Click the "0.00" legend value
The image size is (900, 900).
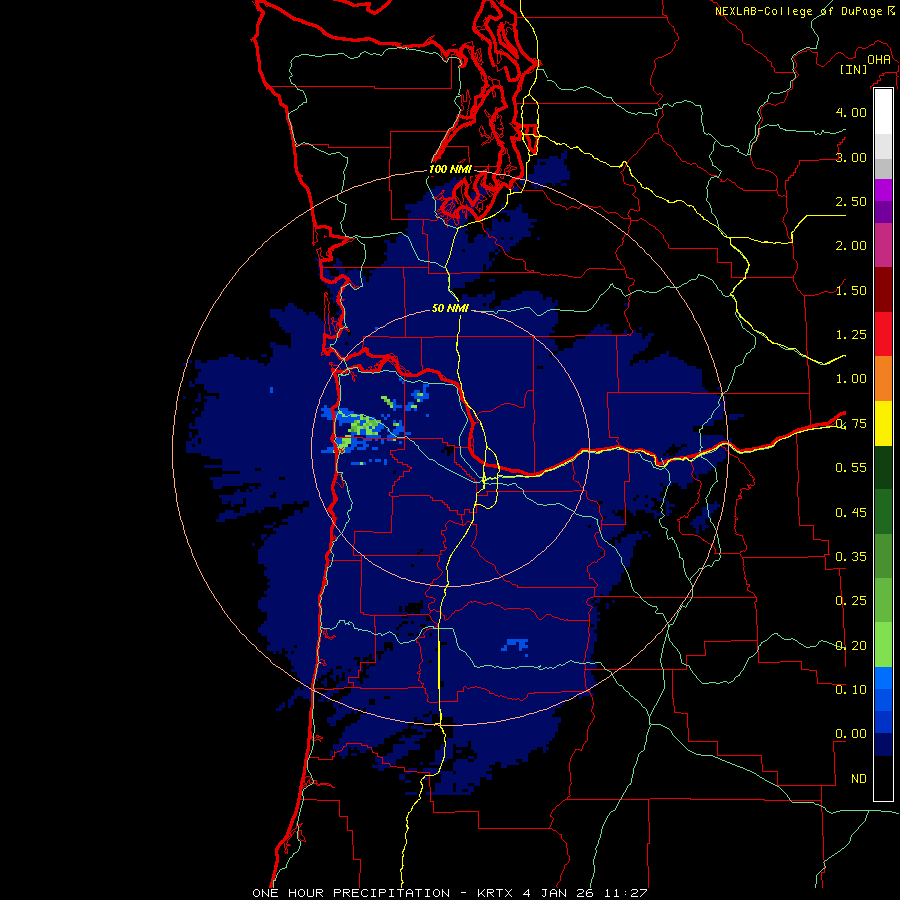[x=851, y=734]
